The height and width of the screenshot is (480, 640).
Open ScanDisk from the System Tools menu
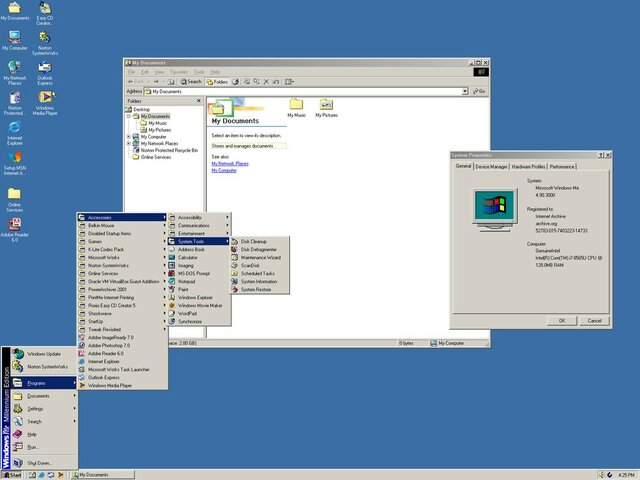(260, 265)
